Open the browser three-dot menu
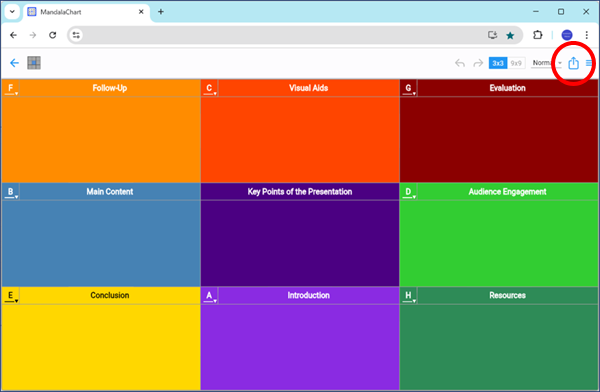 pos(587,35)
